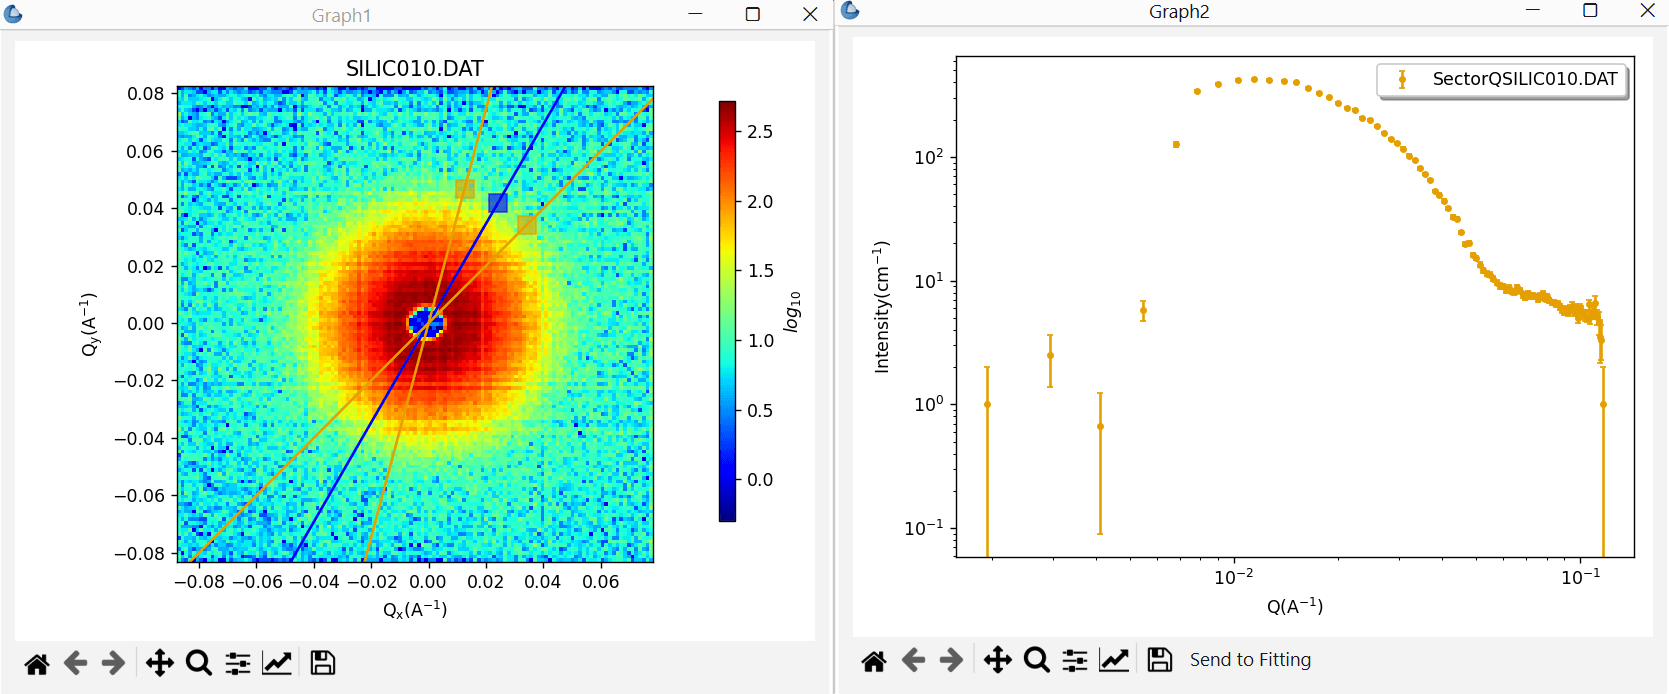Click the SectorQSILIC010.DAT legend entry
Screen dimensions: 1669x694
click(x=1503, y=79)
